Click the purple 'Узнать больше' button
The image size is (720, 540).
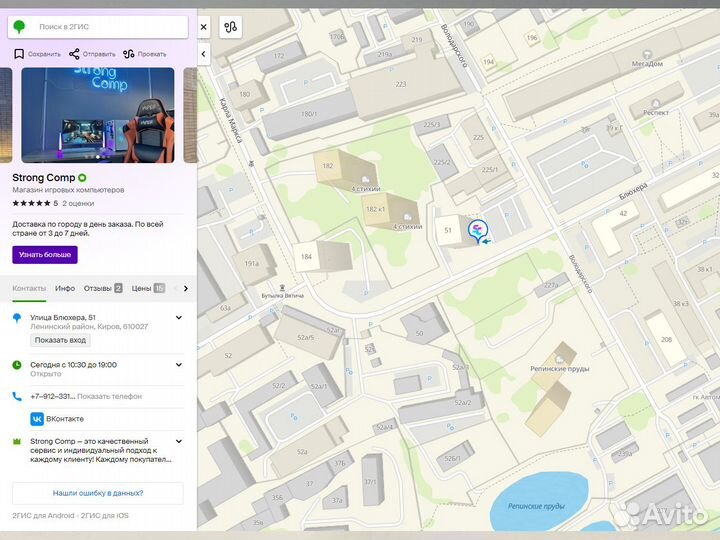[45, 254]
